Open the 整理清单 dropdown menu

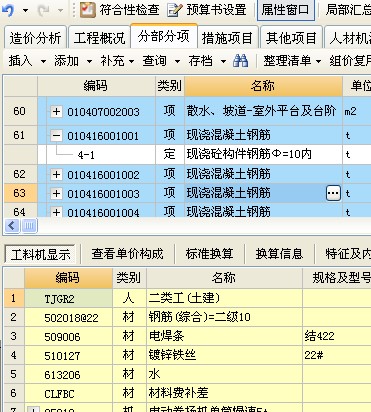(292, 61)
